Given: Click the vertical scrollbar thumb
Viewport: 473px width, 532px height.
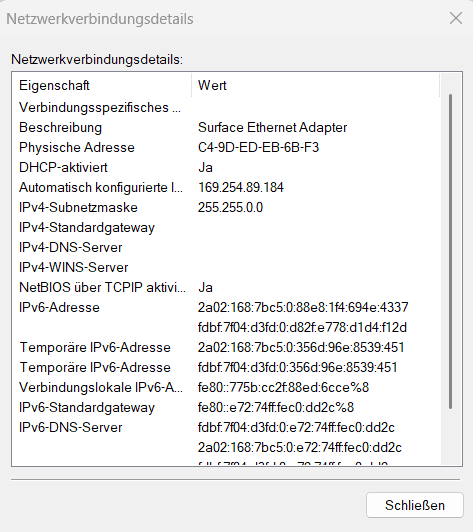Looking at the screenshot, I should (x=451, y=251).
